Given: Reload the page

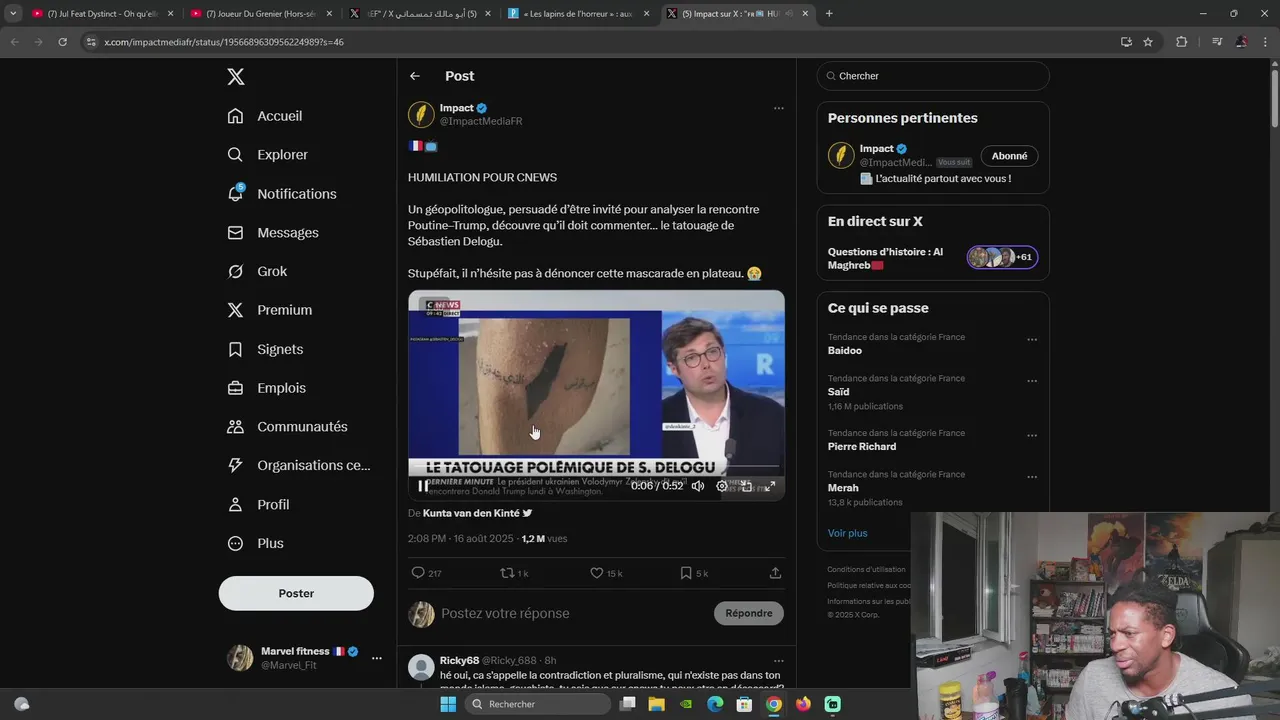Looking at the screenshot, I should coord(62,42).
